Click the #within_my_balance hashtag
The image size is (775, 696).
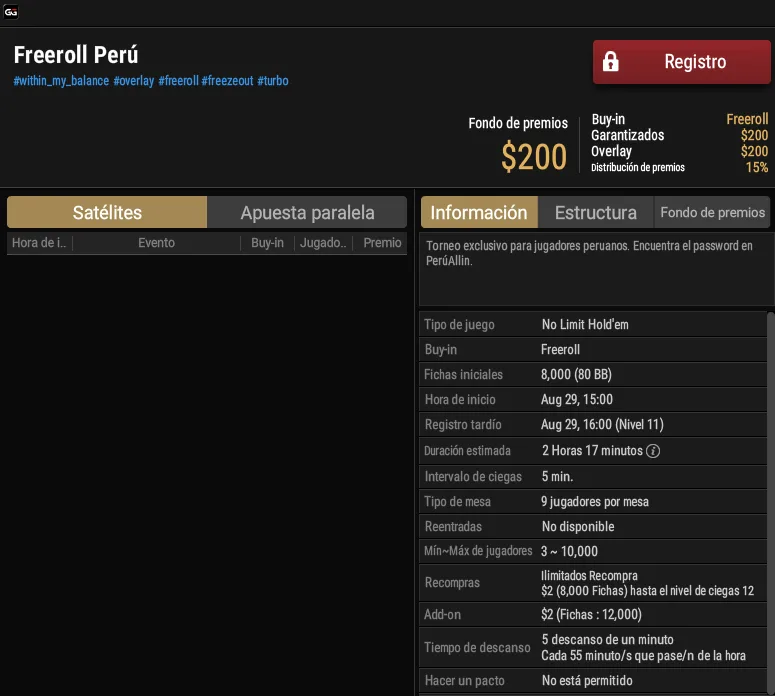pyautogui.click(x=61, y=81)
